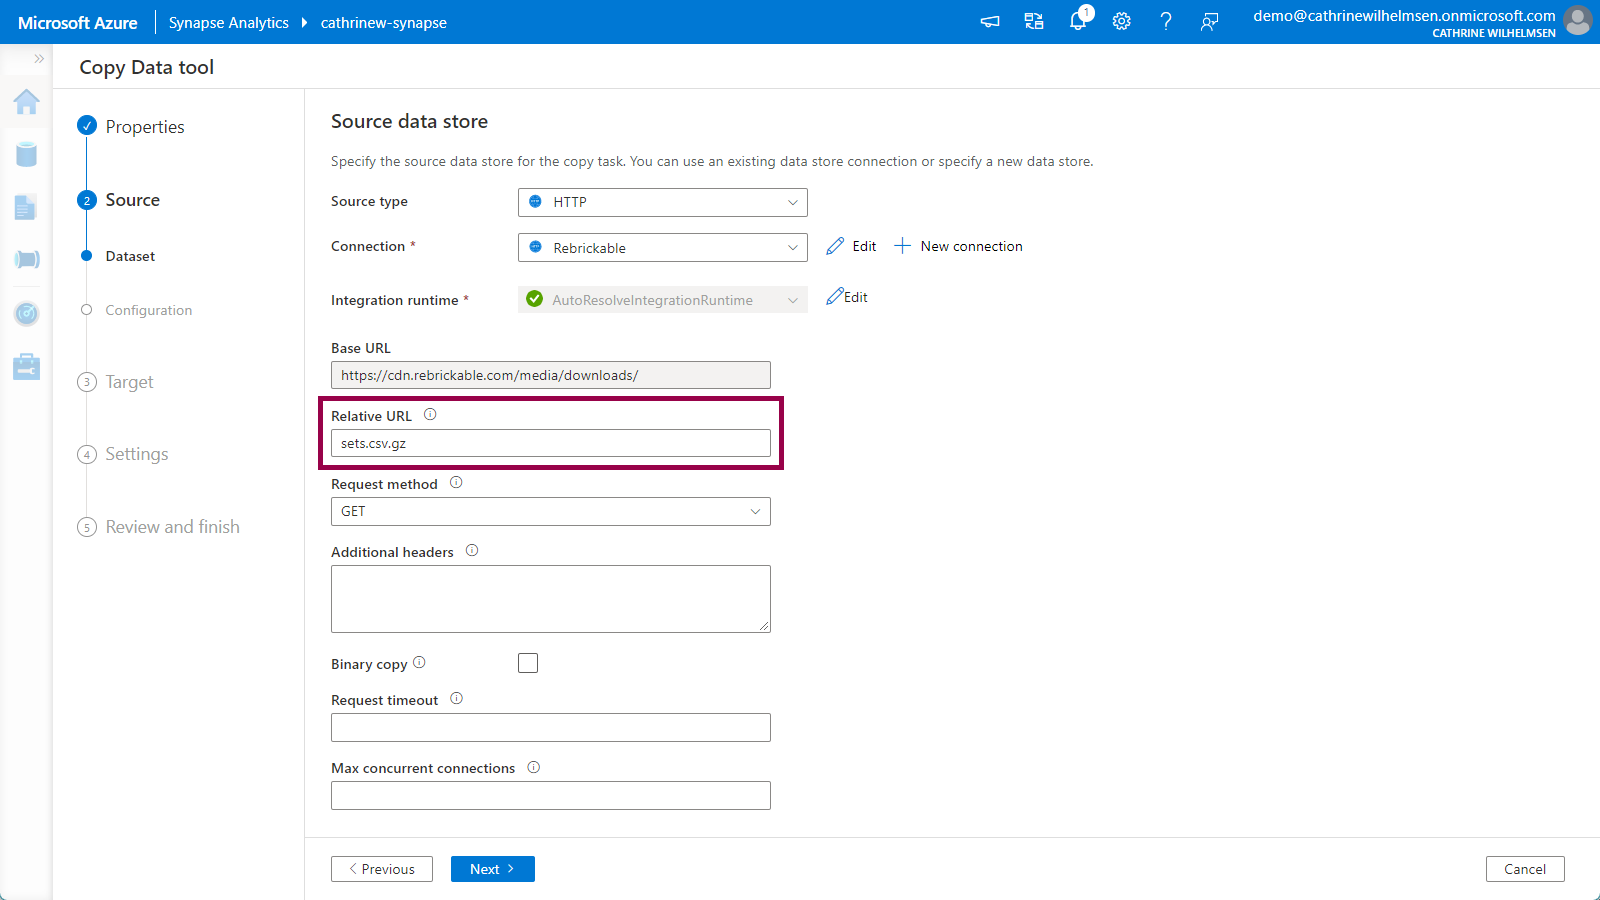Click the help question mark icon

[1166, 21]
